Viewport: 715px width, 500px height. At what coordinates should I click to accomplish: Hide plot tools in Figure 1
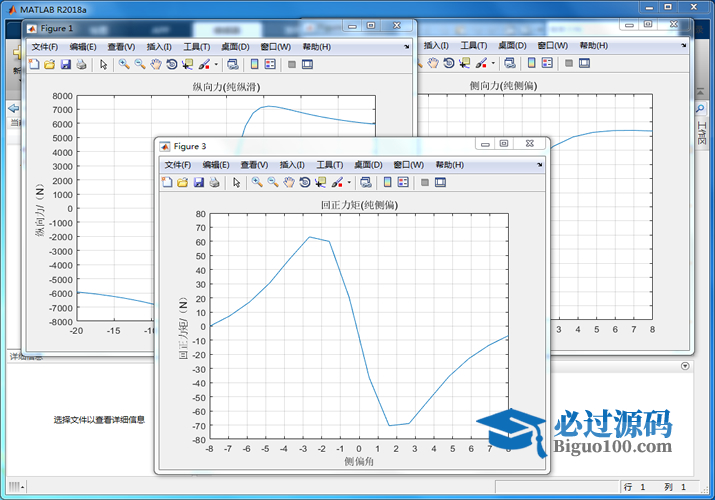point(292,64)
